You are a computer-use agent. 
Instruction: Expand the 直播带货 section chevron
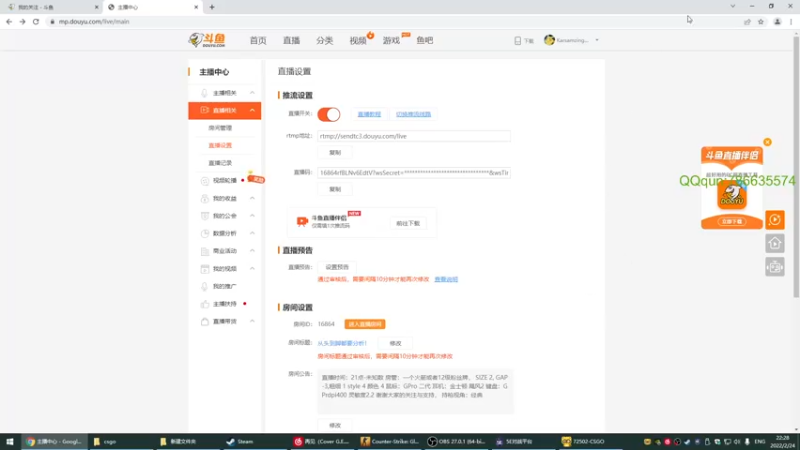252,321
